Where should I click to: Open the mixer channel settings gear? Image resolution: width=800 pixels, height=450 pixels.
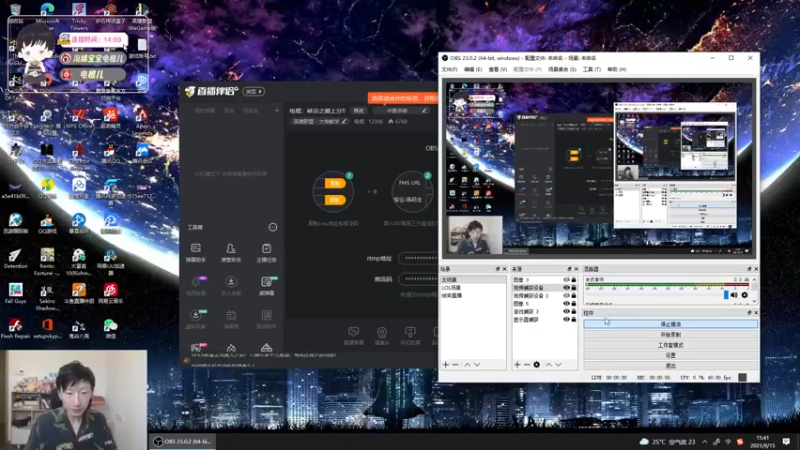click(x=744, y=295)
